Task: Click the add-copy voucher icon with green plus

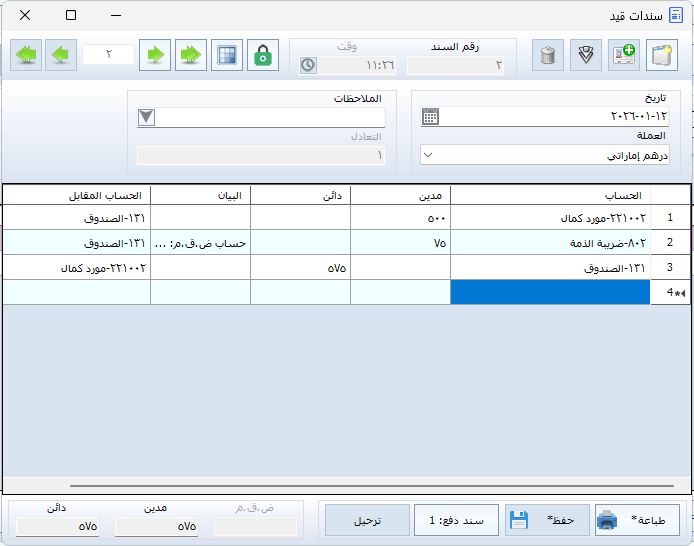Action: coord(624,55)
